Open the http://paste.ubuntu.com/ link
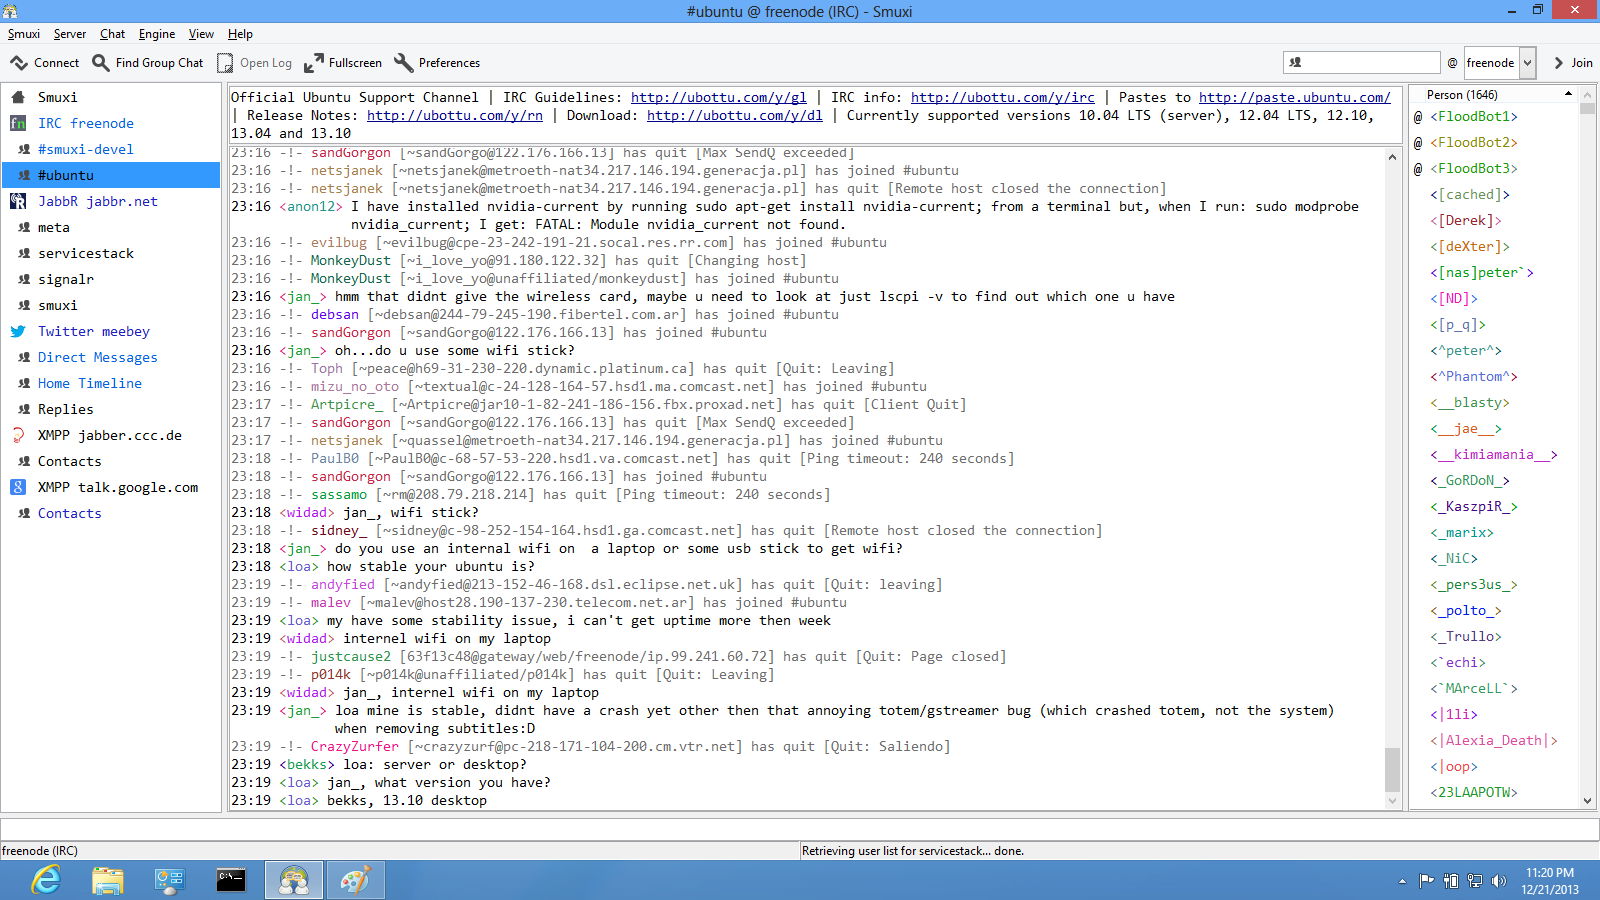Screen dimensions: 1600x900 coord(1295,97)
